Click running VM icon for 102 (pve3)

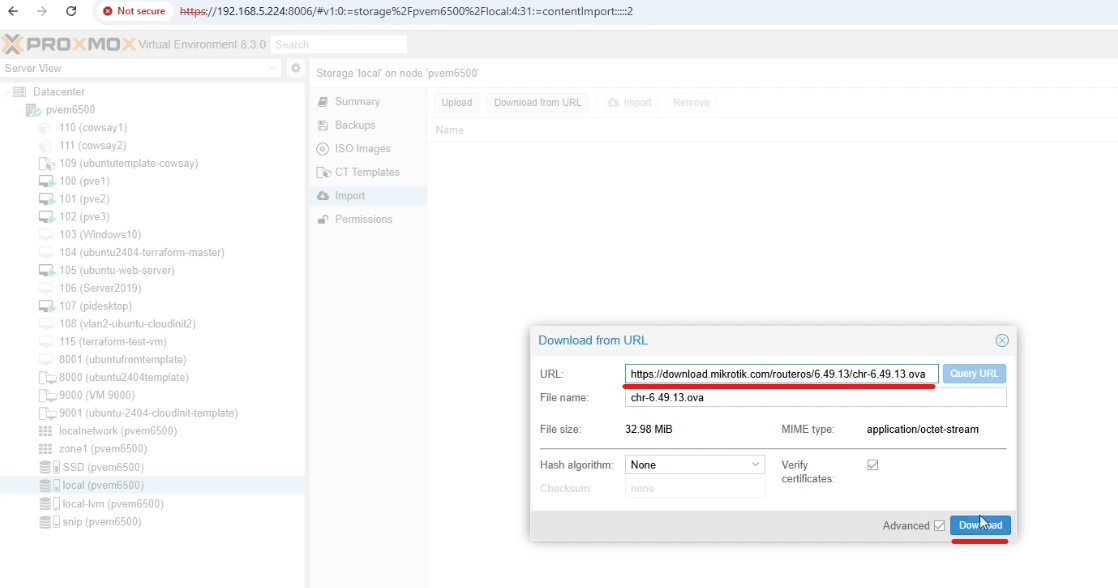click(x=46, y=217)
